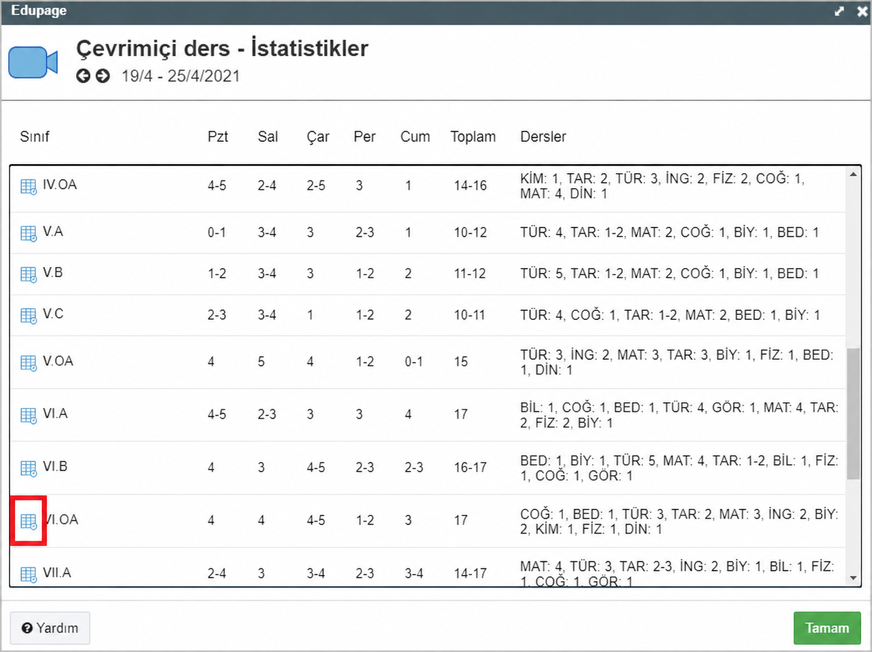872x652 pixels.
Task: Open timetable icon for class V.OA
Action: tap(28, 363)
